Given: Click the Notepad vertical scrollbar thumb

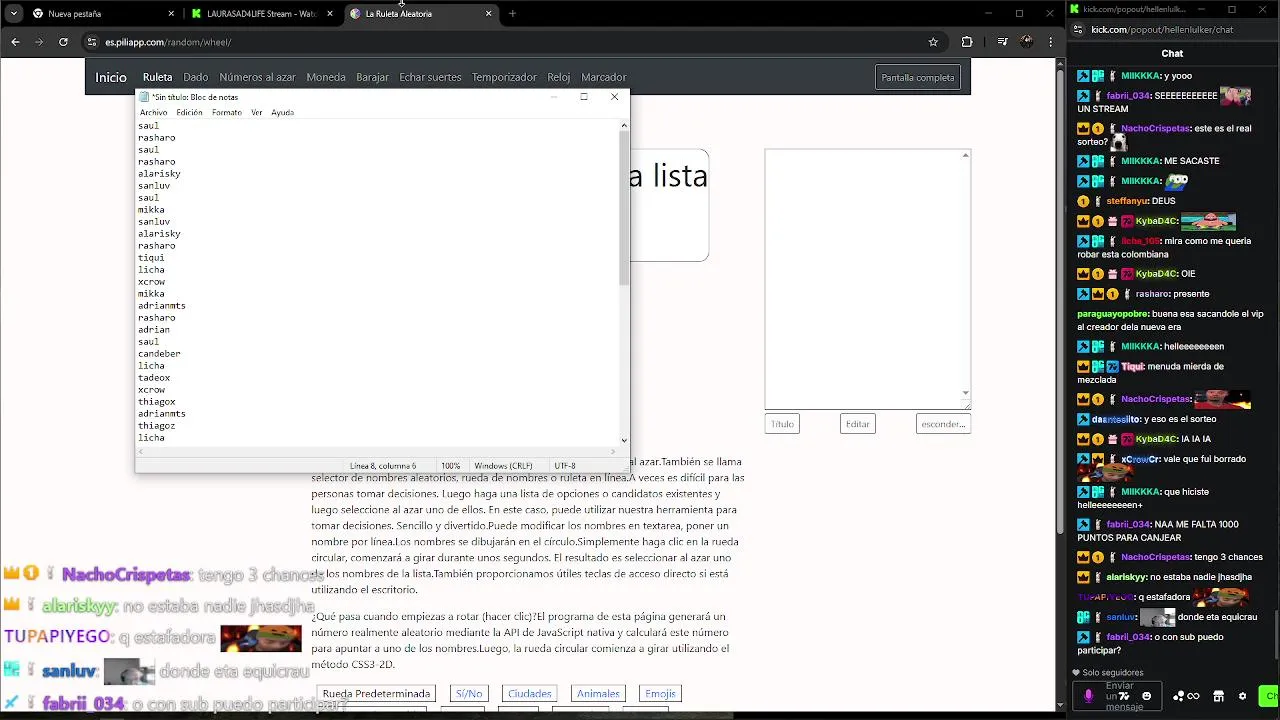Looking at the screenshot, I should tap(624, 208).
